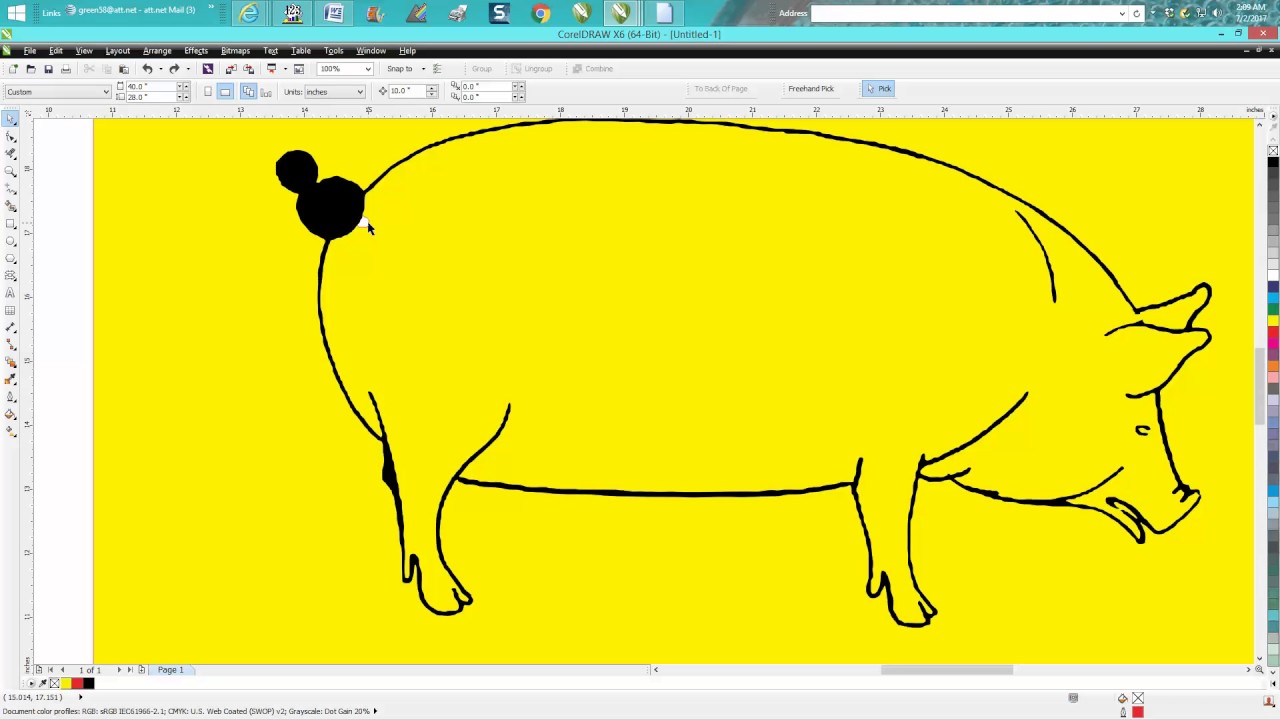Expand the document color profiles arrow
1280x720 pixels.
[x=375, y=711]
